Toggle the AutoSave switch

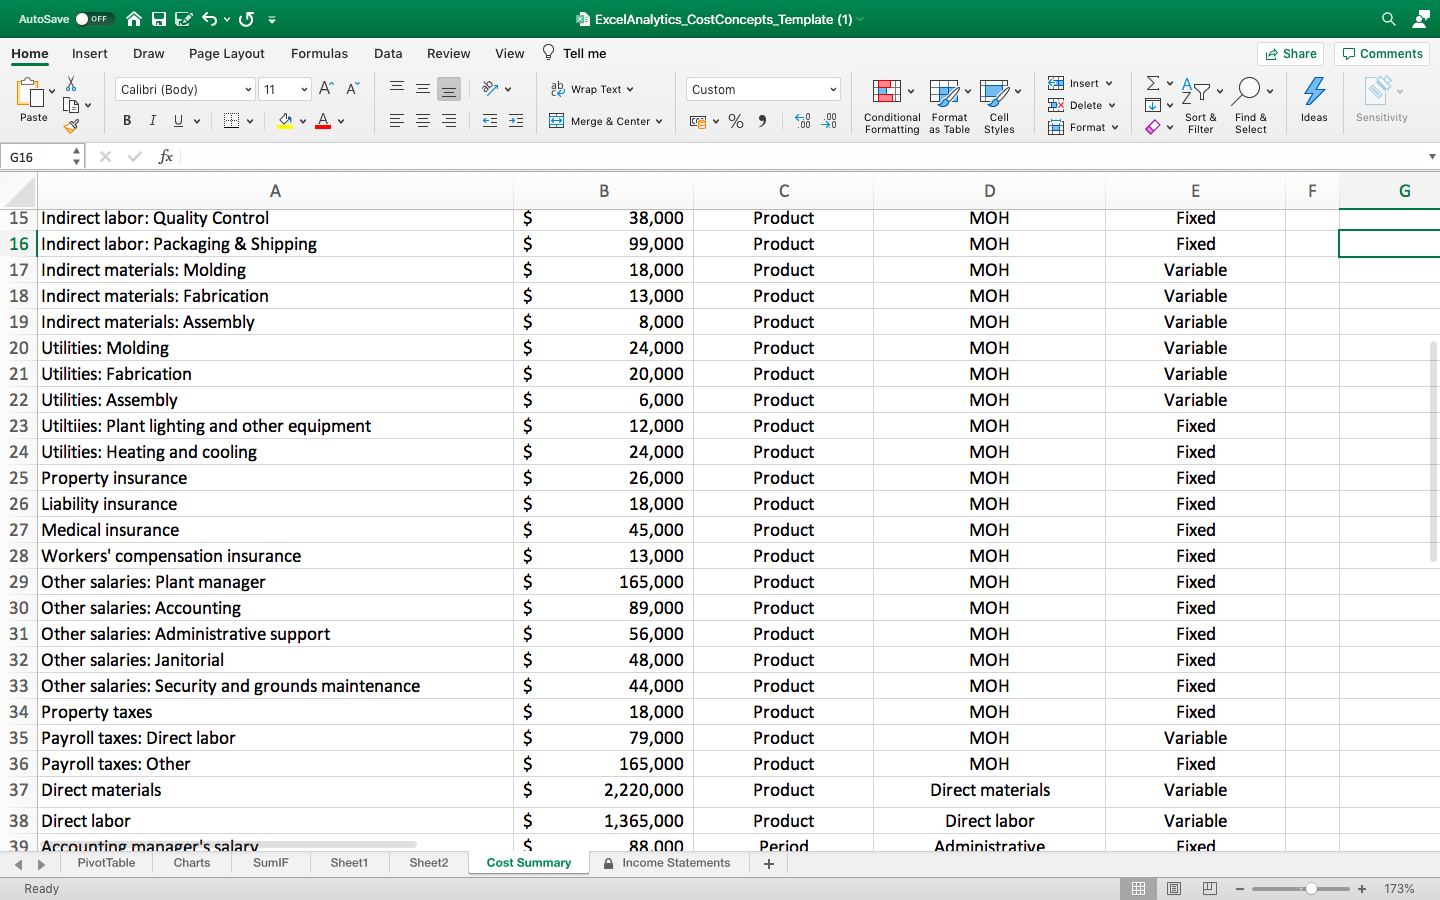click(94, 19)
